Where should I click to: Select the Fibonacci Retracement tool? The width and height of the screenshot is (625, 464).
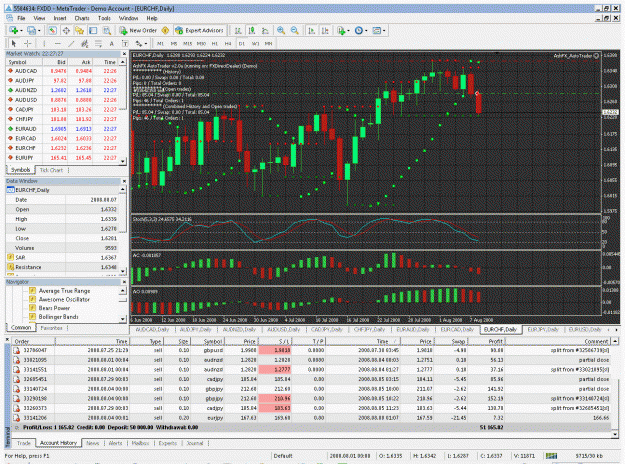coord(98,43)
